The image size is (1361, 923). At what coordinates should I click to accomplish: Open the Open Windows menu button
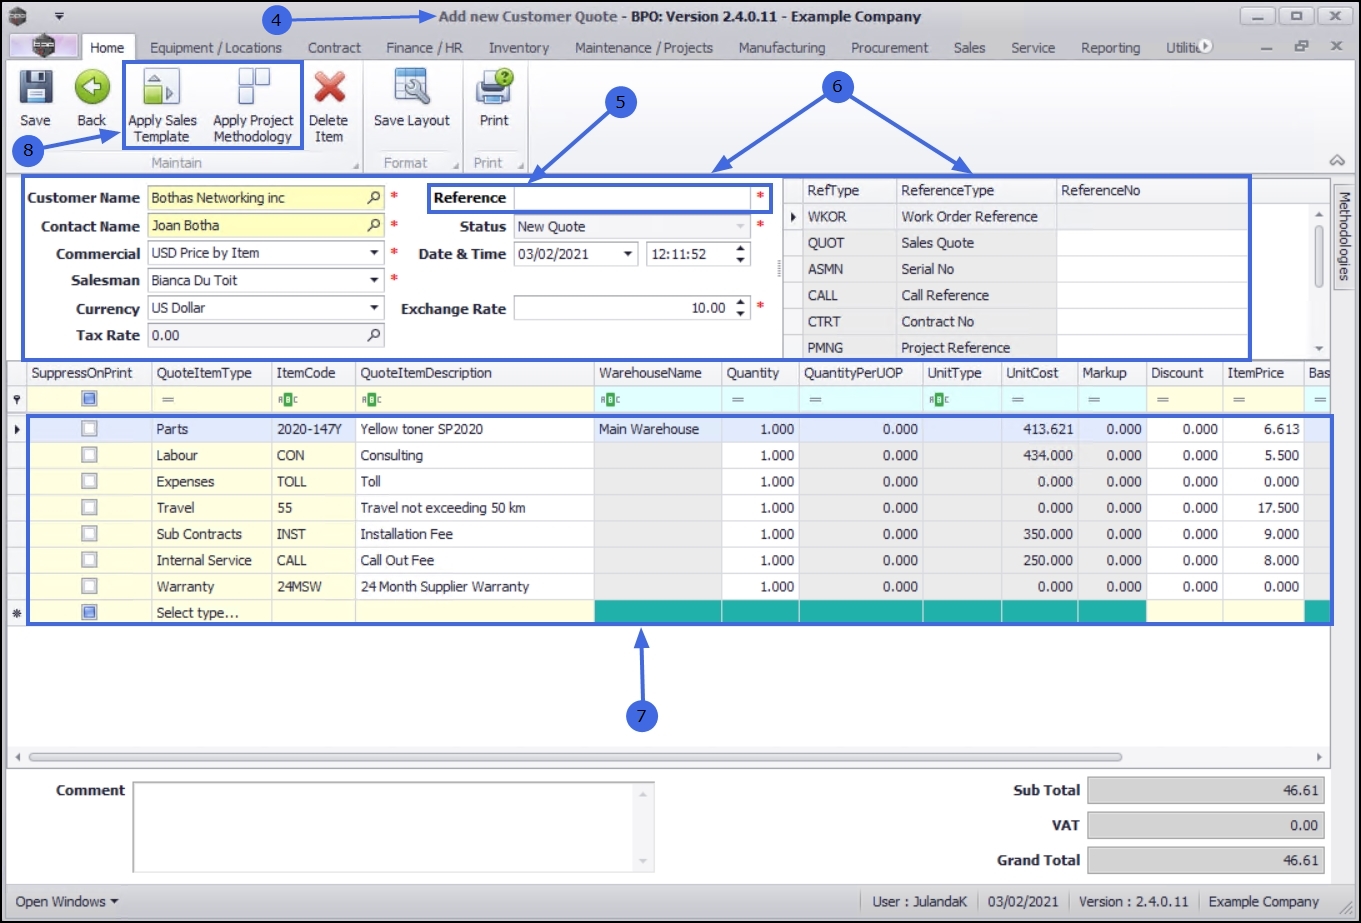[x=66, y=901]
